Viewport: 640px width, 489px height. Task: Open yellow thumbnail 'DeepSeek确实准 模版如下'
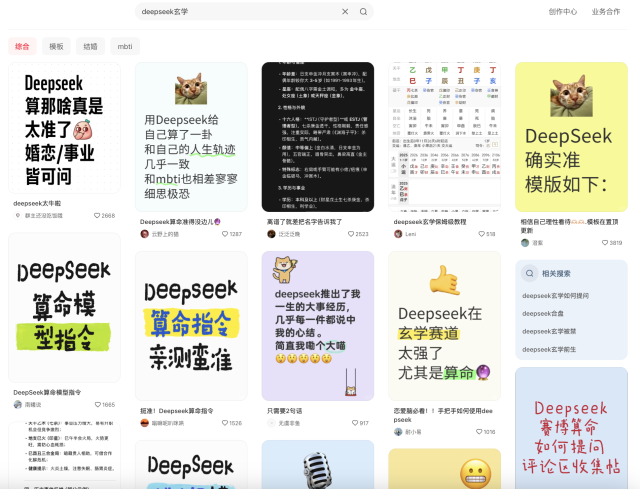[x=571, y=137]
